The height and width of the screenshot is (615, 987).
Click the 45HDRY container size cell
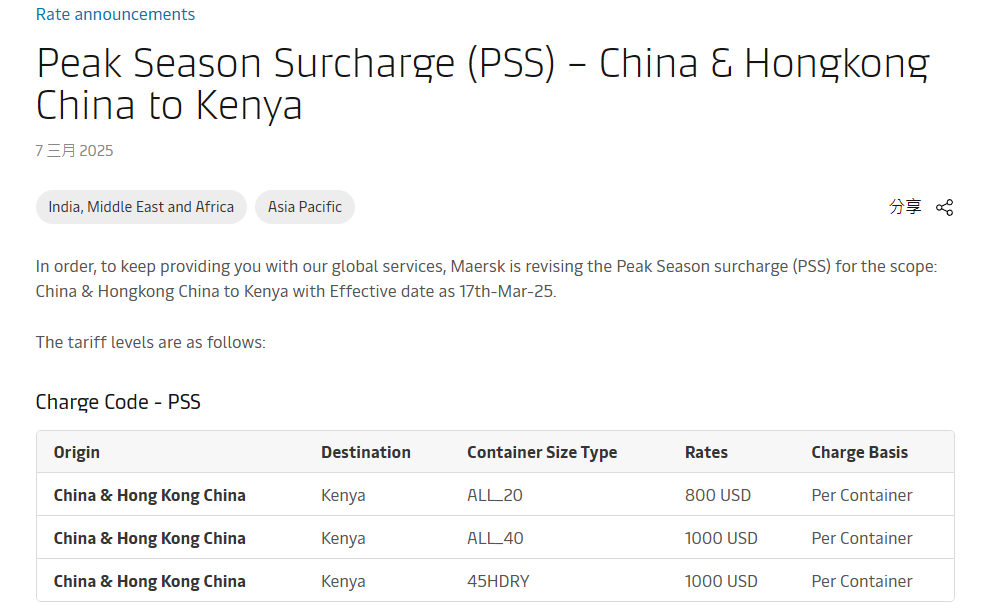pyautogui.click(x=498, y=581)
